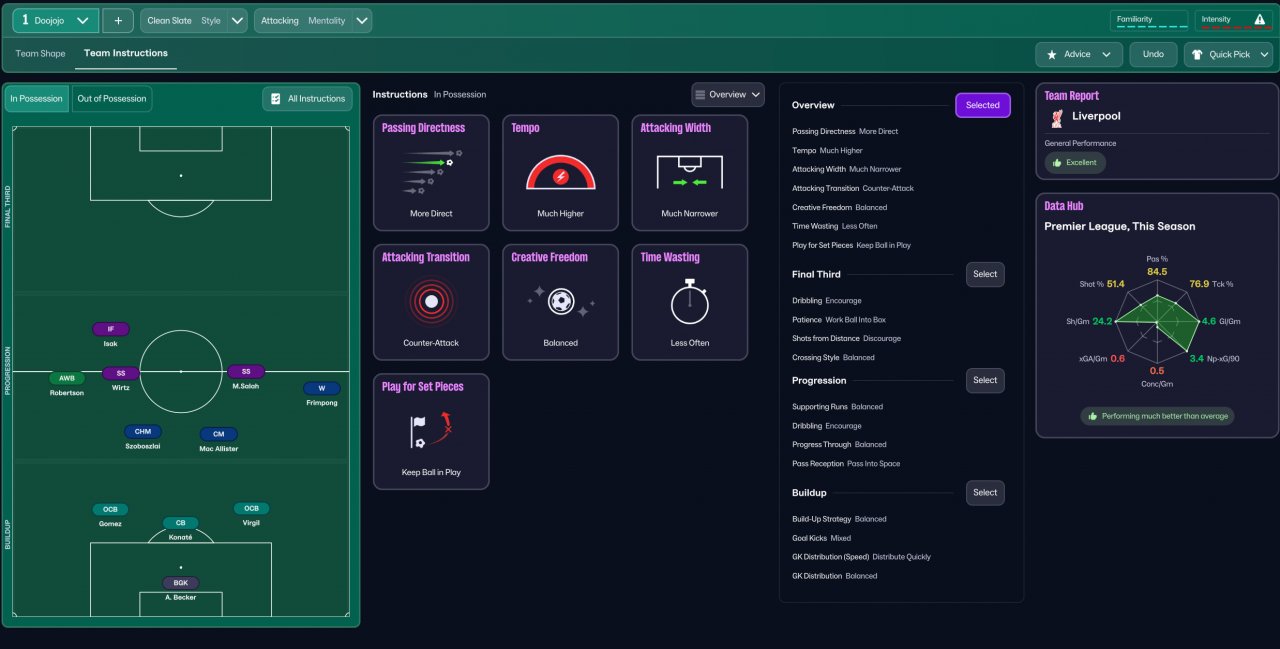Click the list icon on Overview dropdown
Image resolution: width=1280 pixels, height=649 pixels.
(x=700, y=95)
